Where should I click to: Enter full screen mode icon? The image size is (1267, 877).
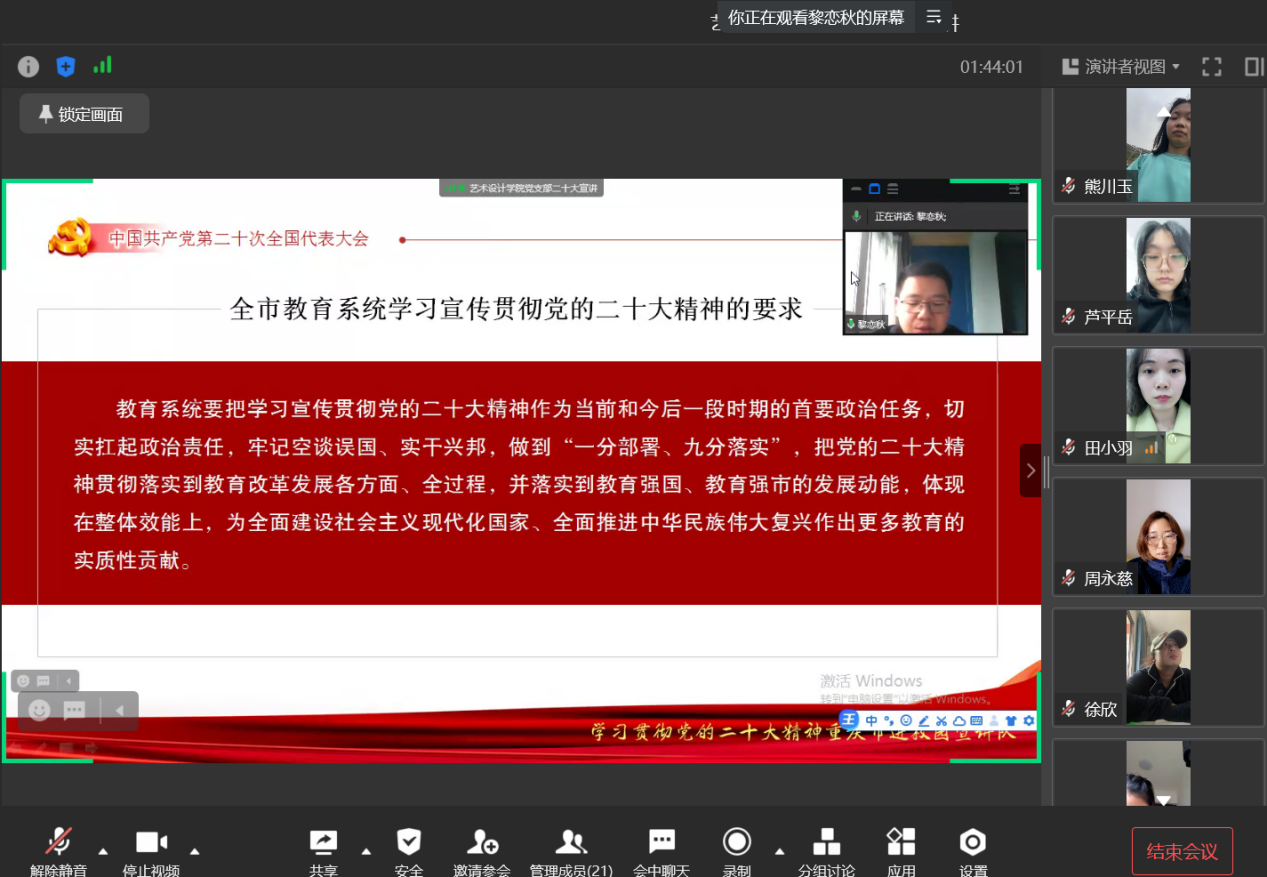tap(1212, 67)
